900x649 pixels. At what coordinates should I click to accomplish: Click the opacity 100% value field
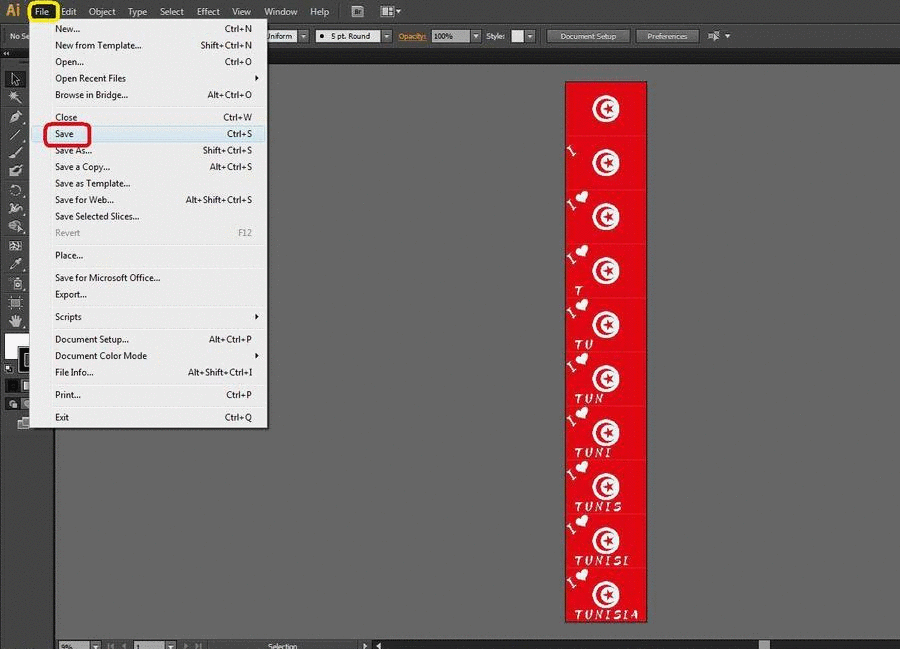tap(451, 36)
